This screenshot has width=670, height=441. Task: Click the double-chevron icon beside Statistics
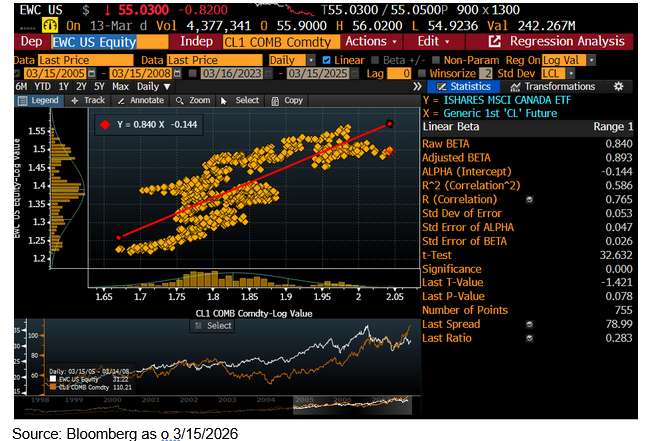click(417, 87)
